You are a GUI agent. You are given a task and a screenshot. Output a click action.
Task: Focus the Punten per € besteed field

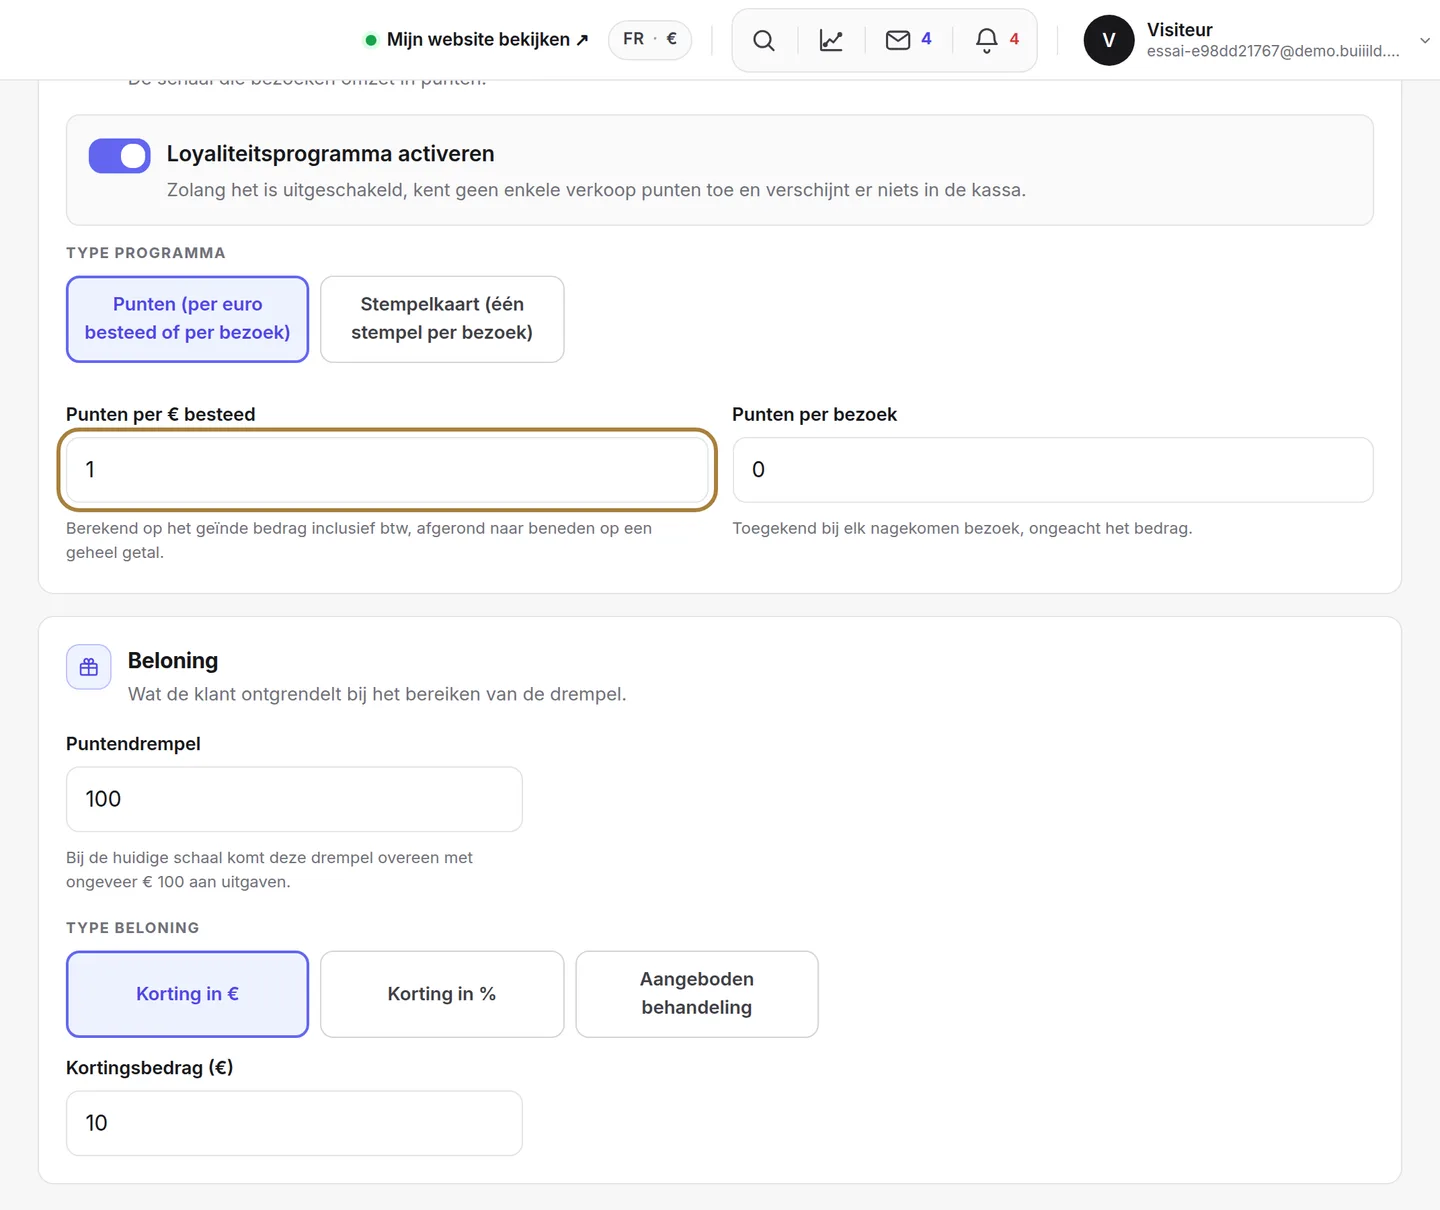click(387, 470)
